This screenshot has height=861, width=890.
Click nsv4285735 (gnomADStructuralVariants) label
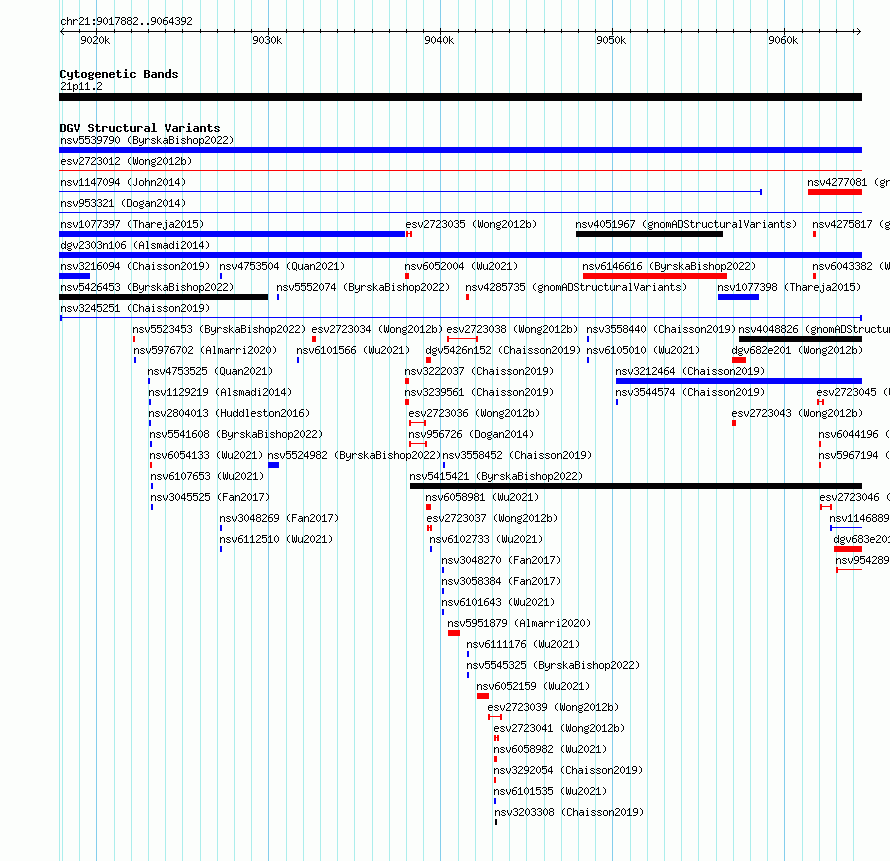[576, 287]
